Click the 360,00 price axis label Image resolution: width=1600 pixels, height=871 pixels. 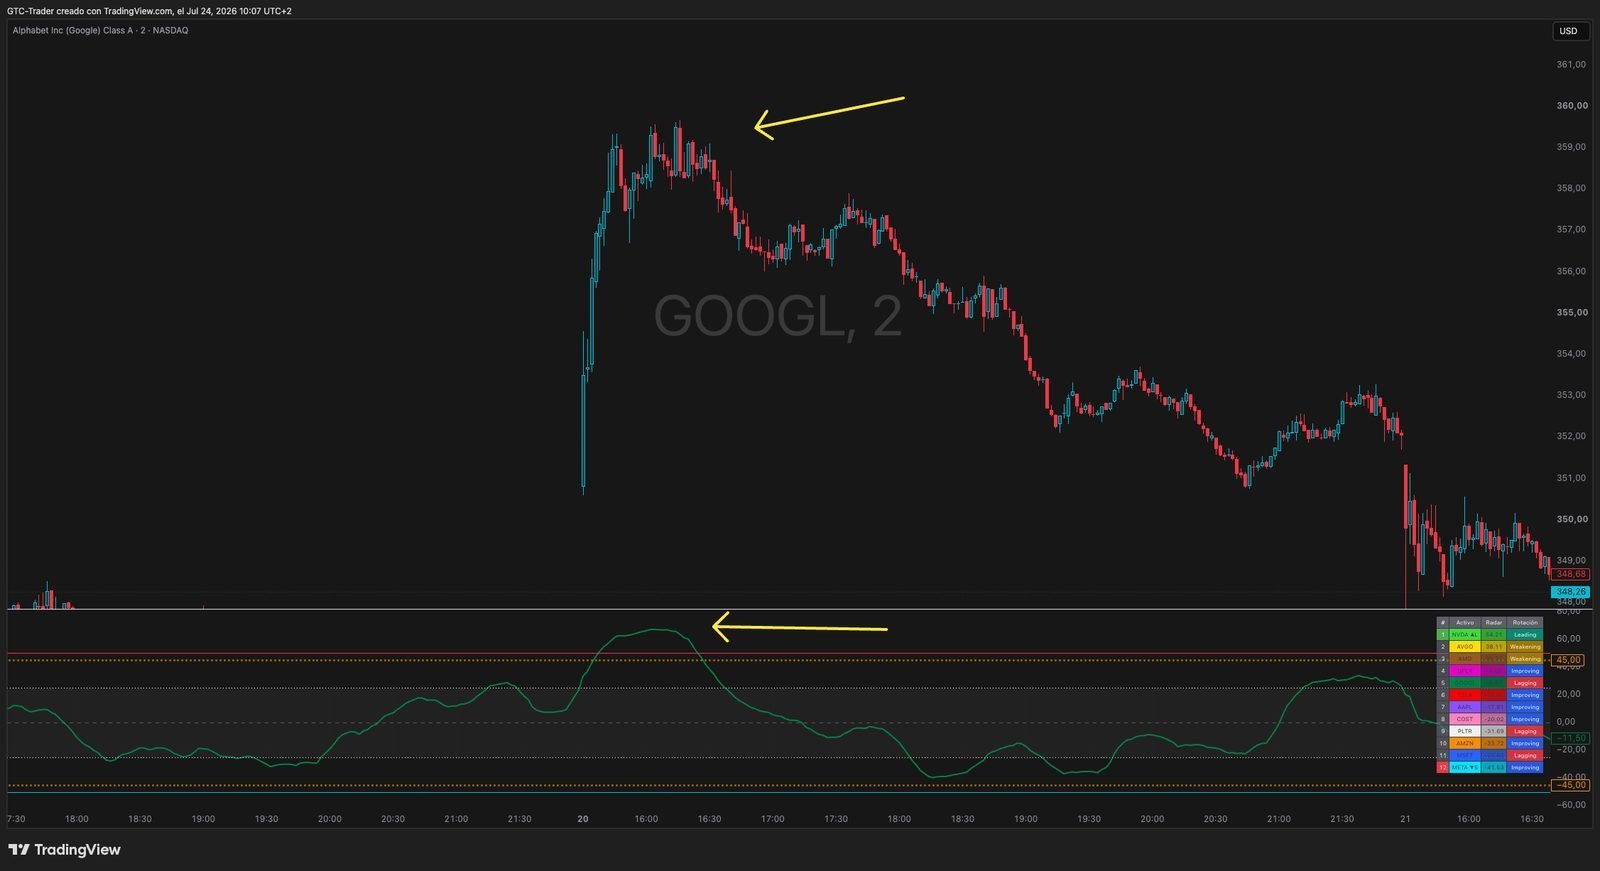[1572, 105]
